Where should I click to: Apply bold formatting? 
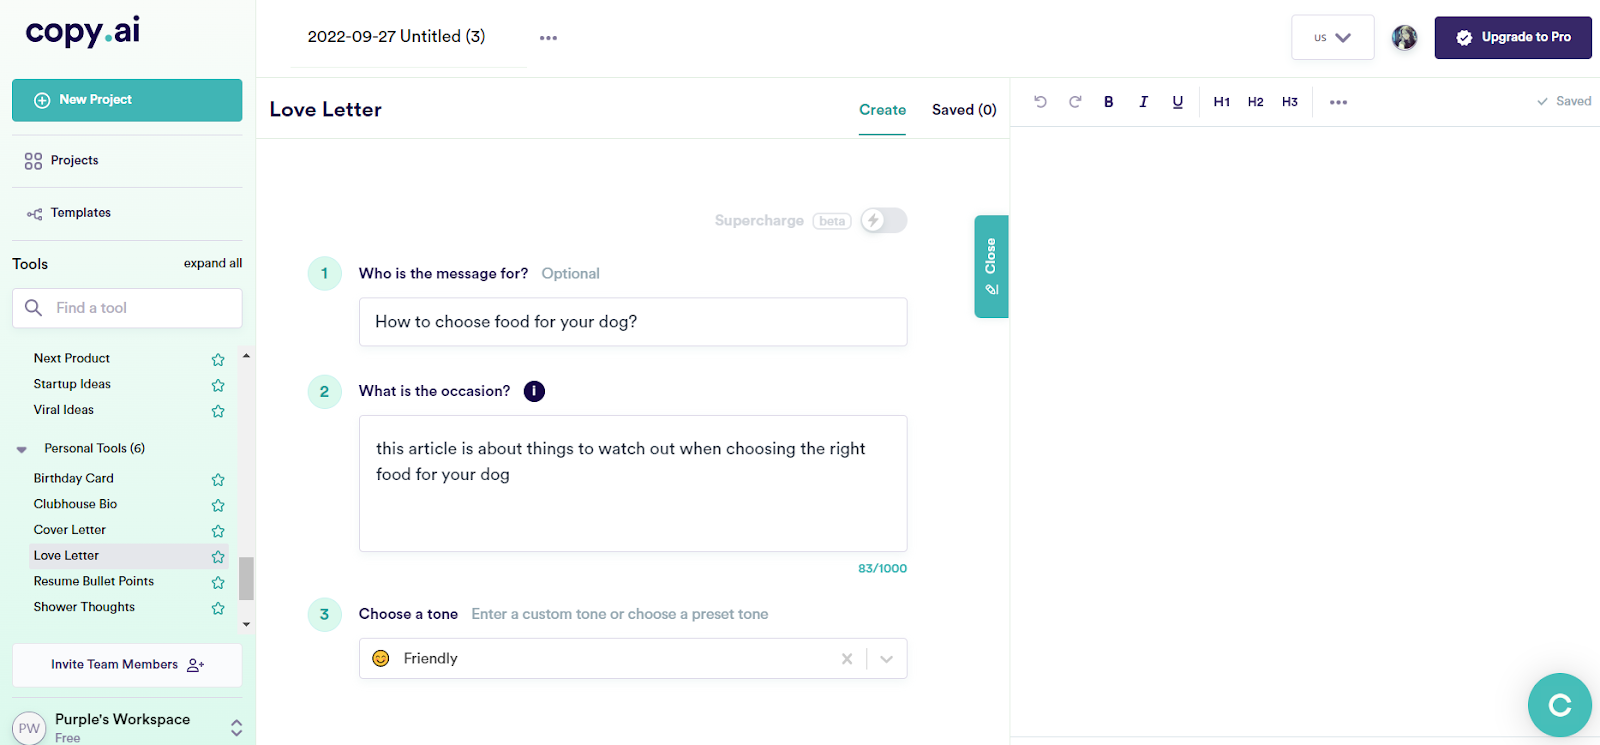1109,102
